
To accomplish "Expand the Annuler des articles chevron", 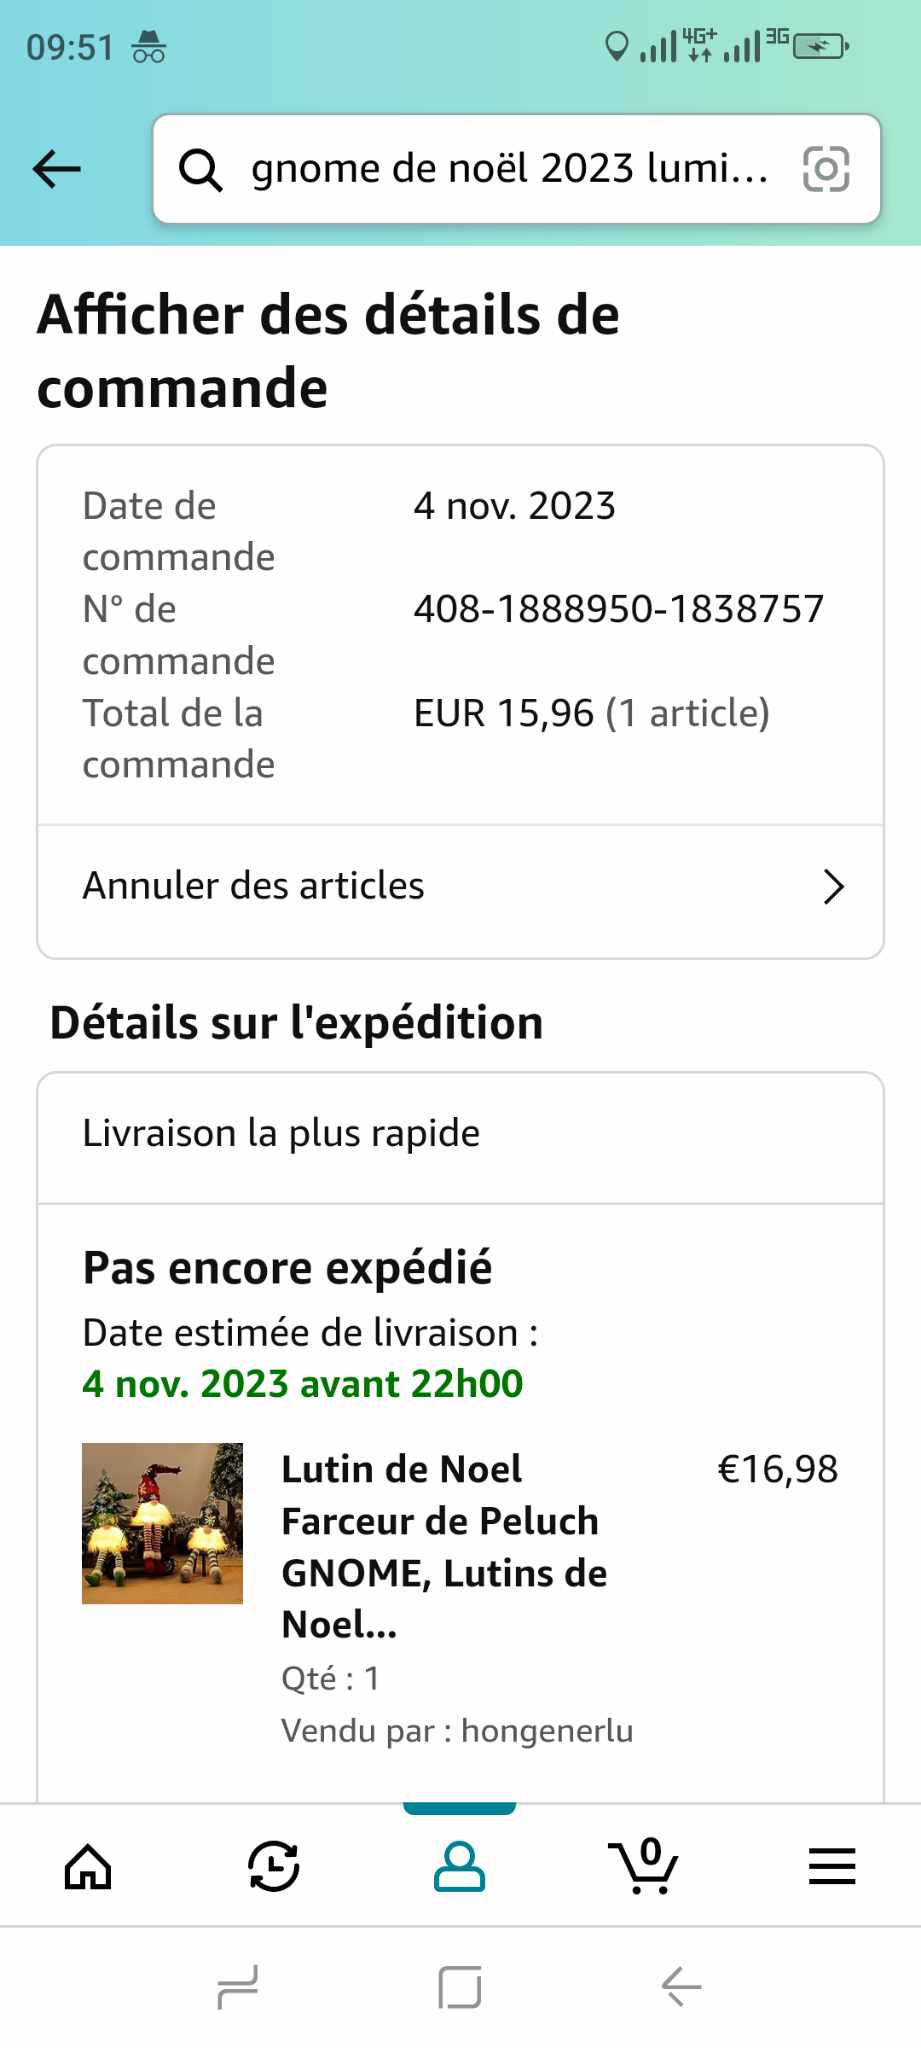I will tap(833, 887).
